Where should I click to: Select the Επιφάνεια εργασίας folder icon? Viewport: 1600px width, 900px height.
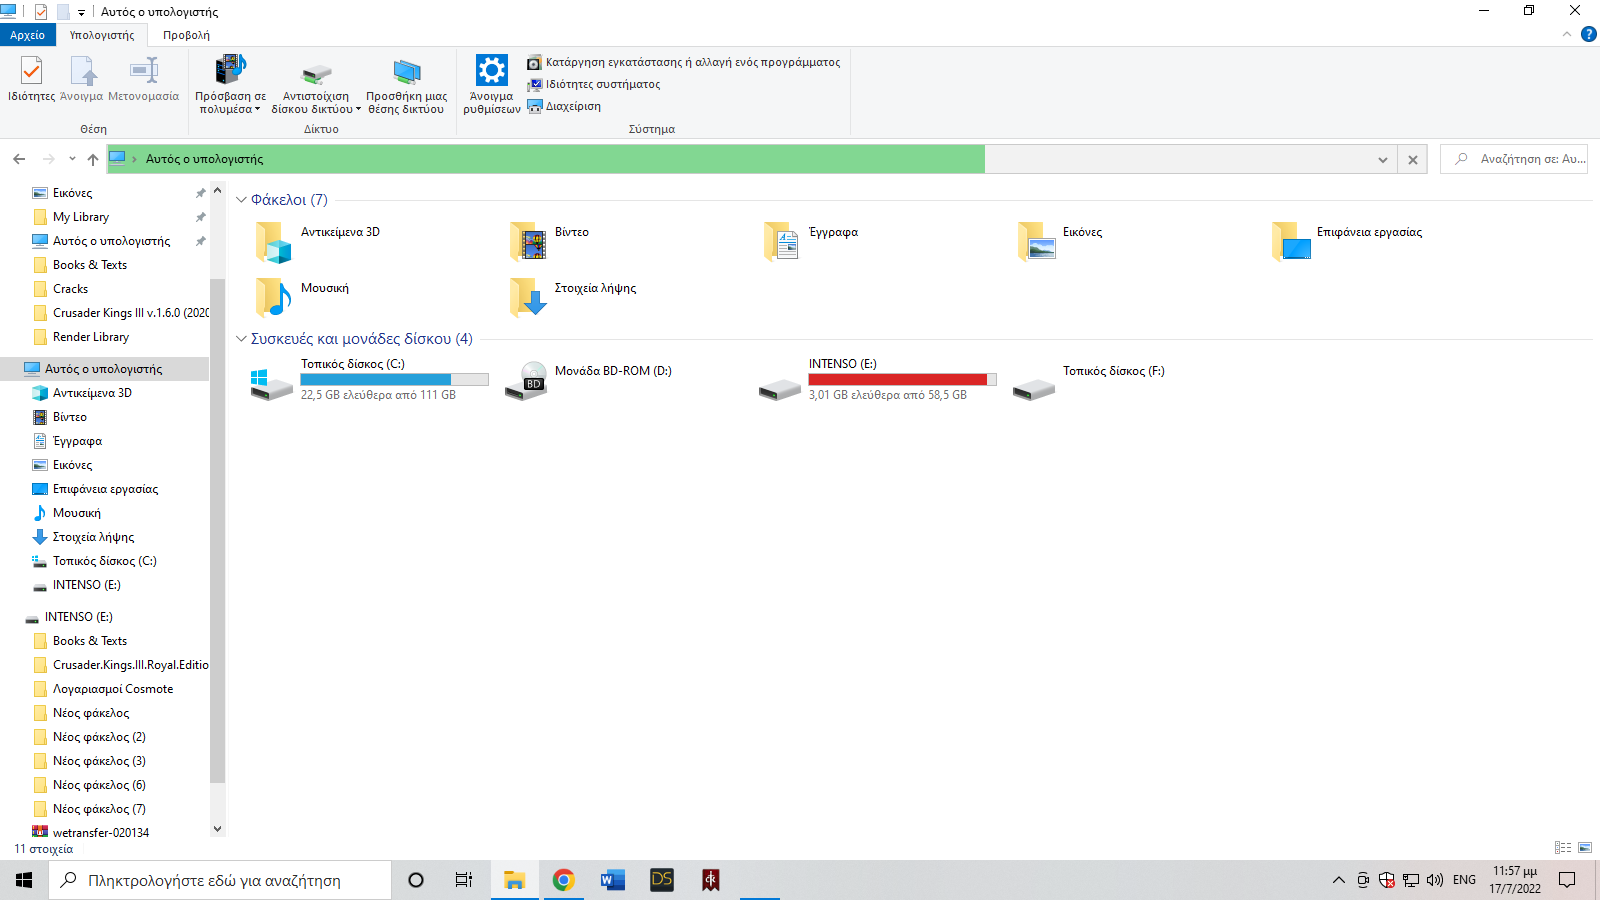(1291, 242)
